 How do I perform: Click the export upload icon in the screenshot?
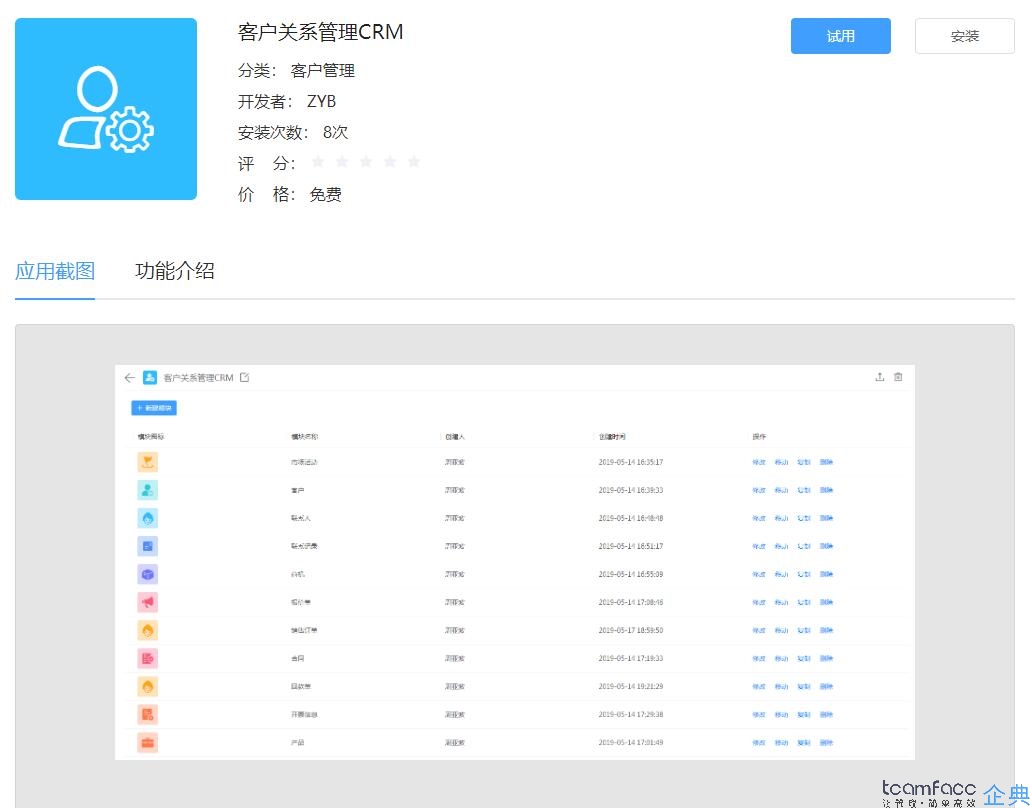coord(879,377)
